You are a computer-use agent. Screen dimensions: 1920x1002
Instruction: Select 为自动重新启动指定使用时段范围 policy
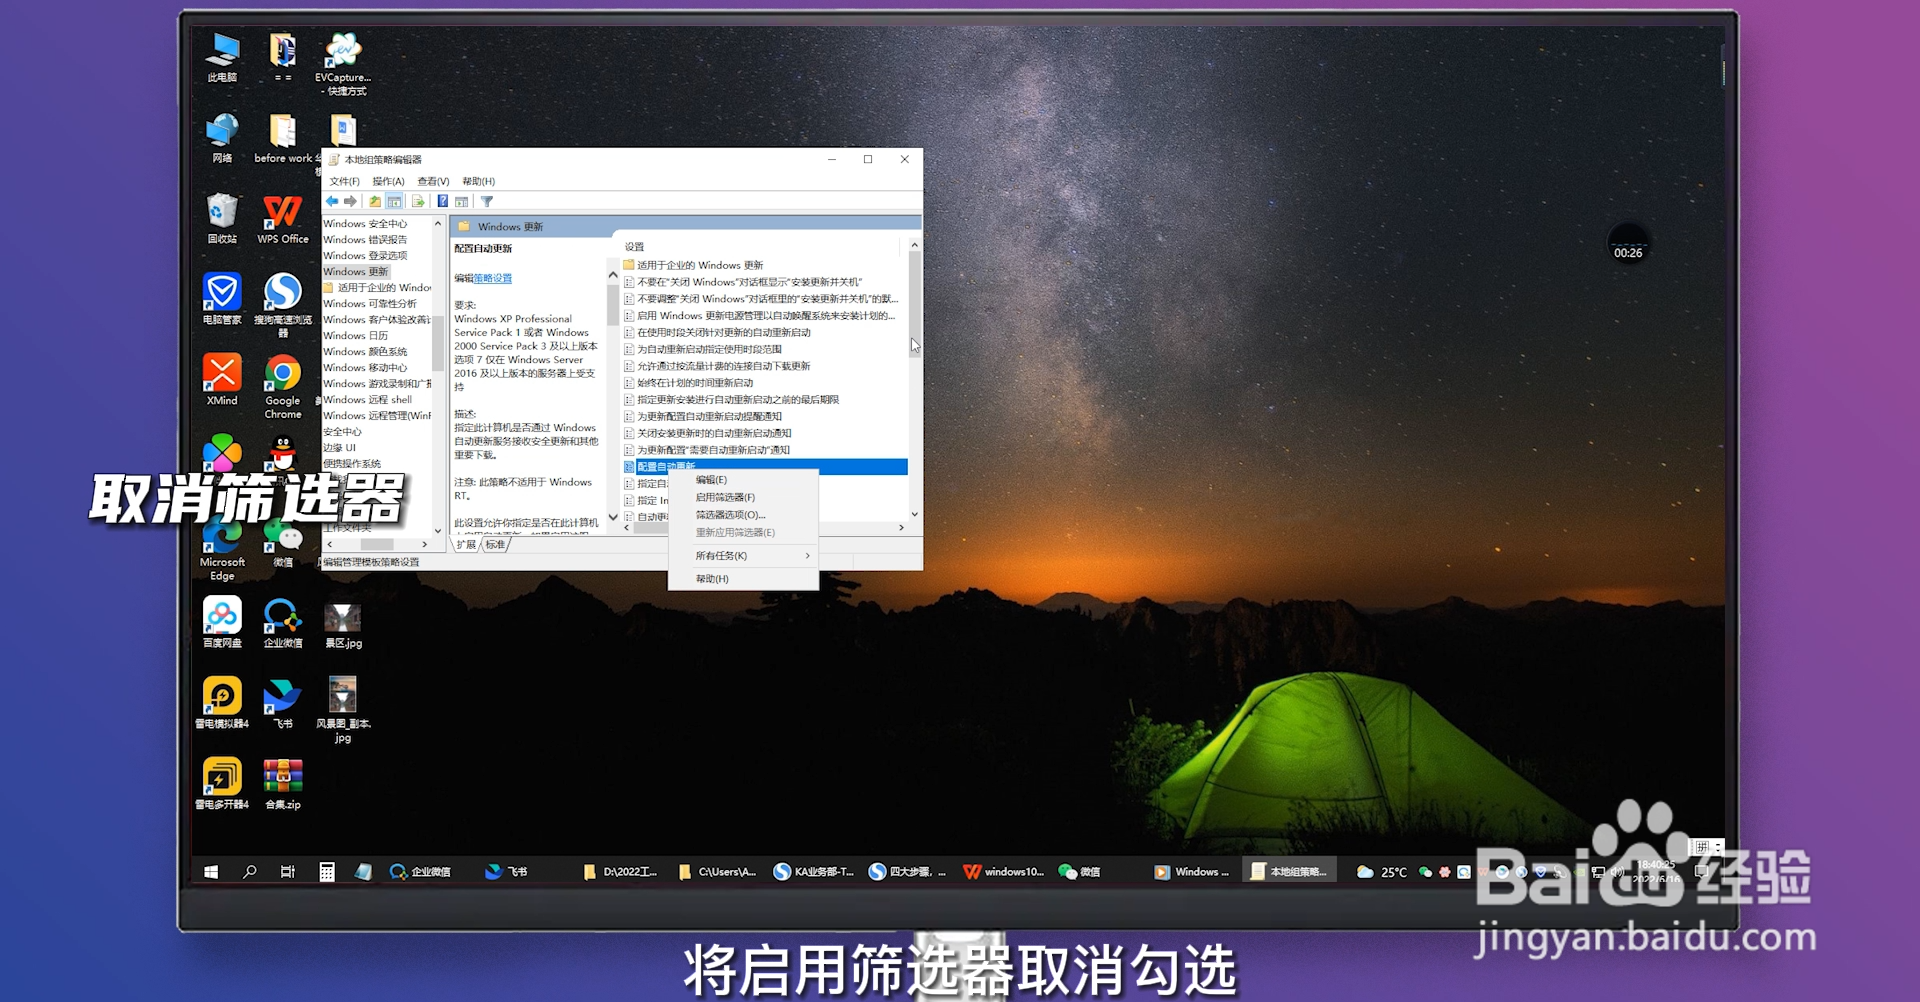pos(709,349)
